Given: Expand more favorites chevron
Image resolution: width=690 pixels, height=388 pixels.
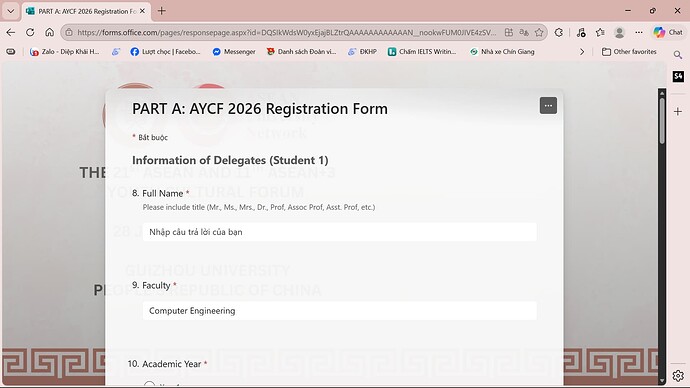Looking at the screenshot, I should pos(582,51).
